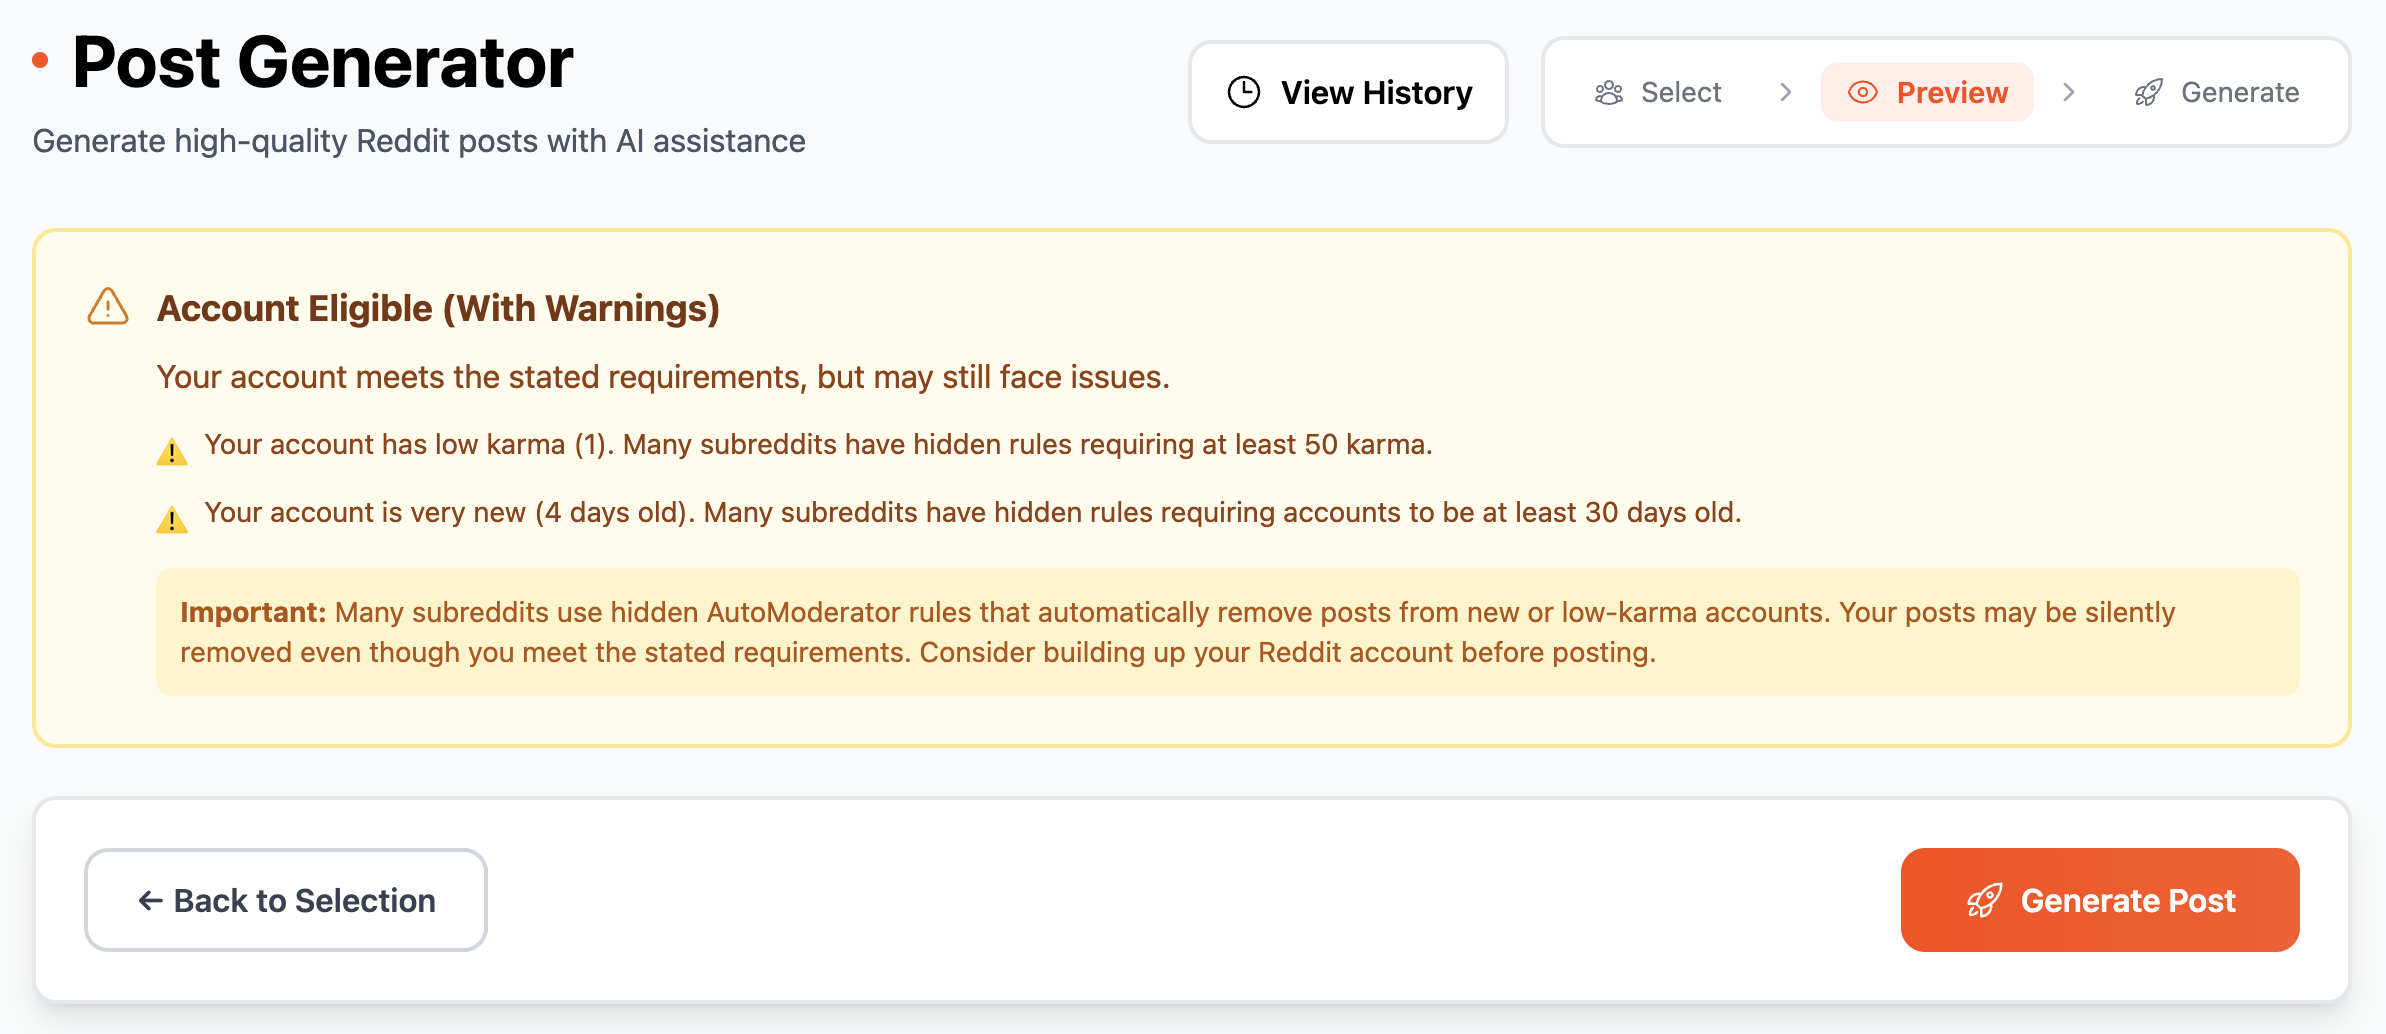Return via Back to Selection button
Viewport: 2386px width, 1034px height.
coord(286,900)
